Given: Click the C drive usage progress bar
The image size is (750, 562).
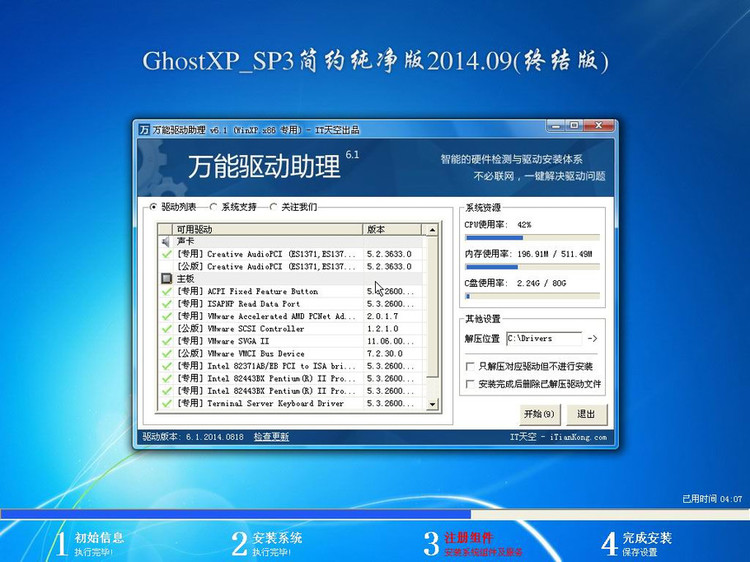Looking at the screenshot, I should 532,296.
